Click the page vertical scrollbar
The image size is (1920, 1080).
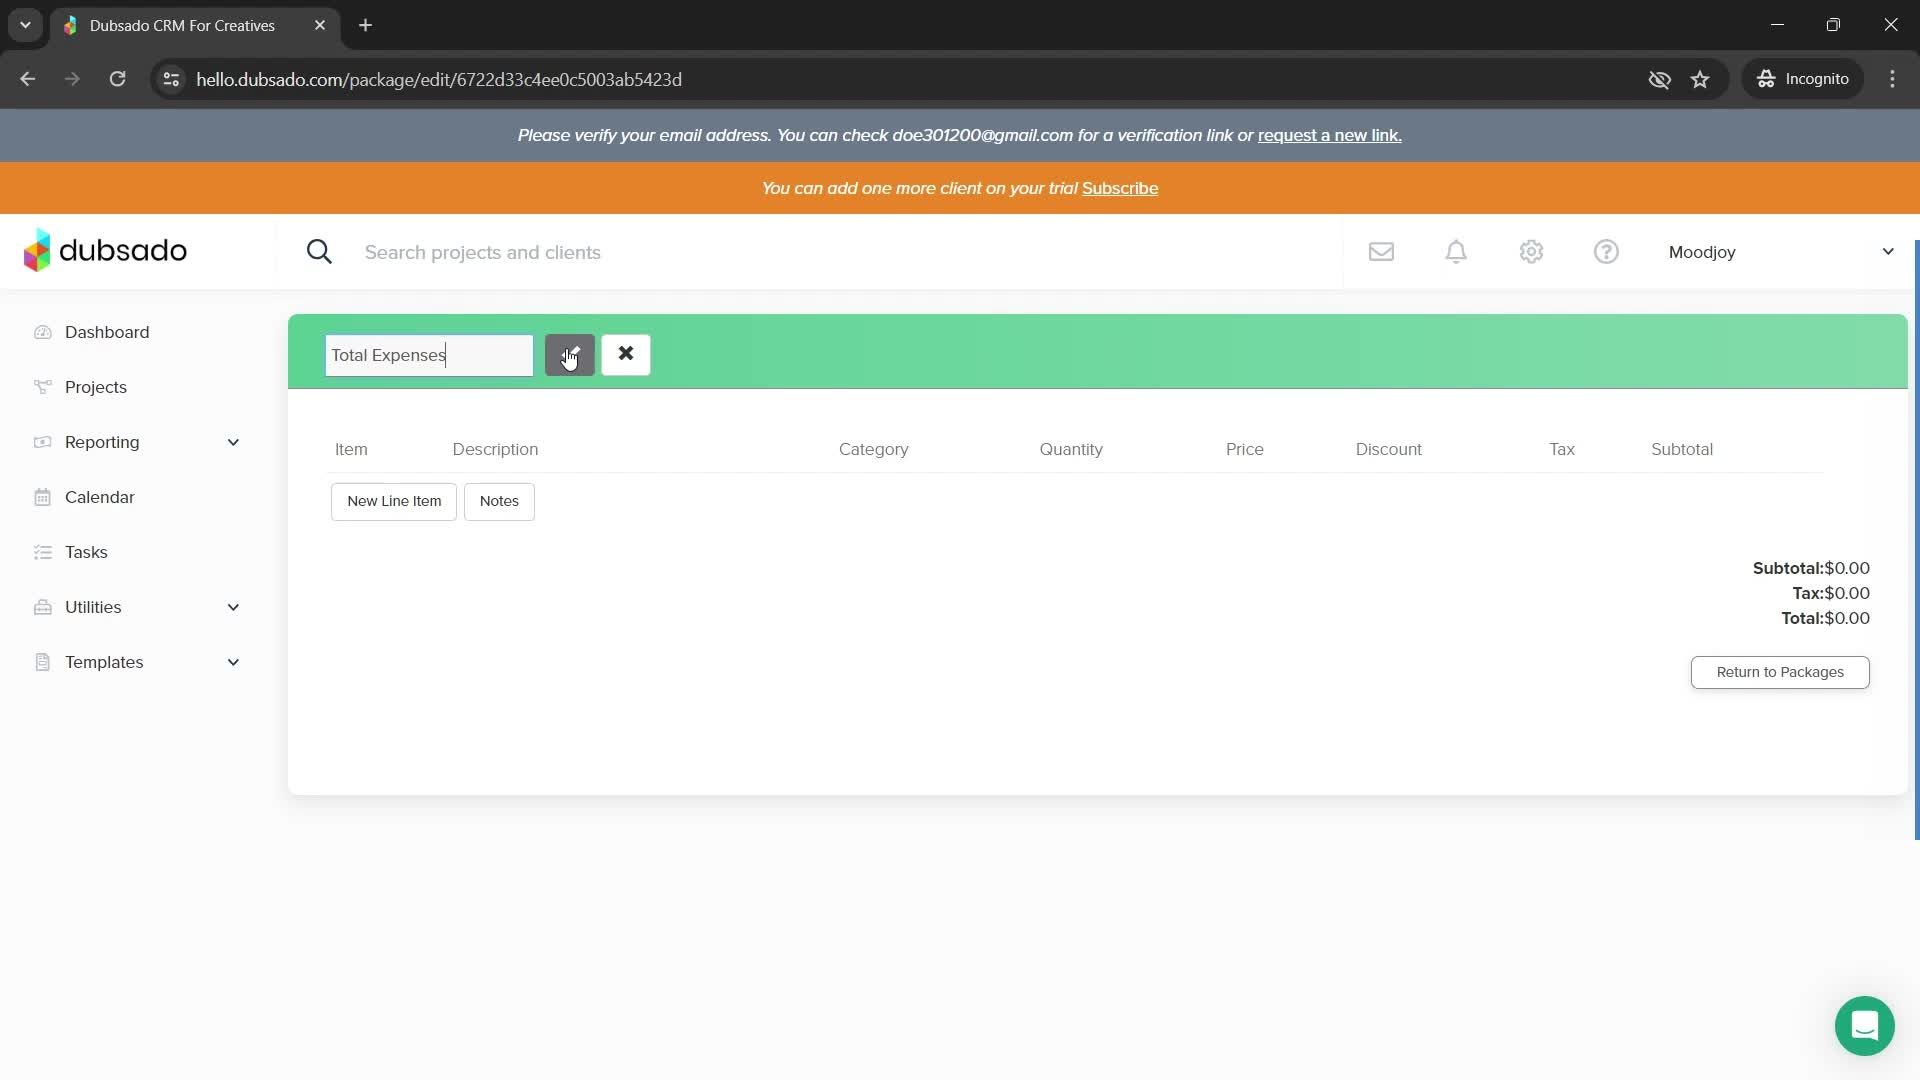[1916, 540]
